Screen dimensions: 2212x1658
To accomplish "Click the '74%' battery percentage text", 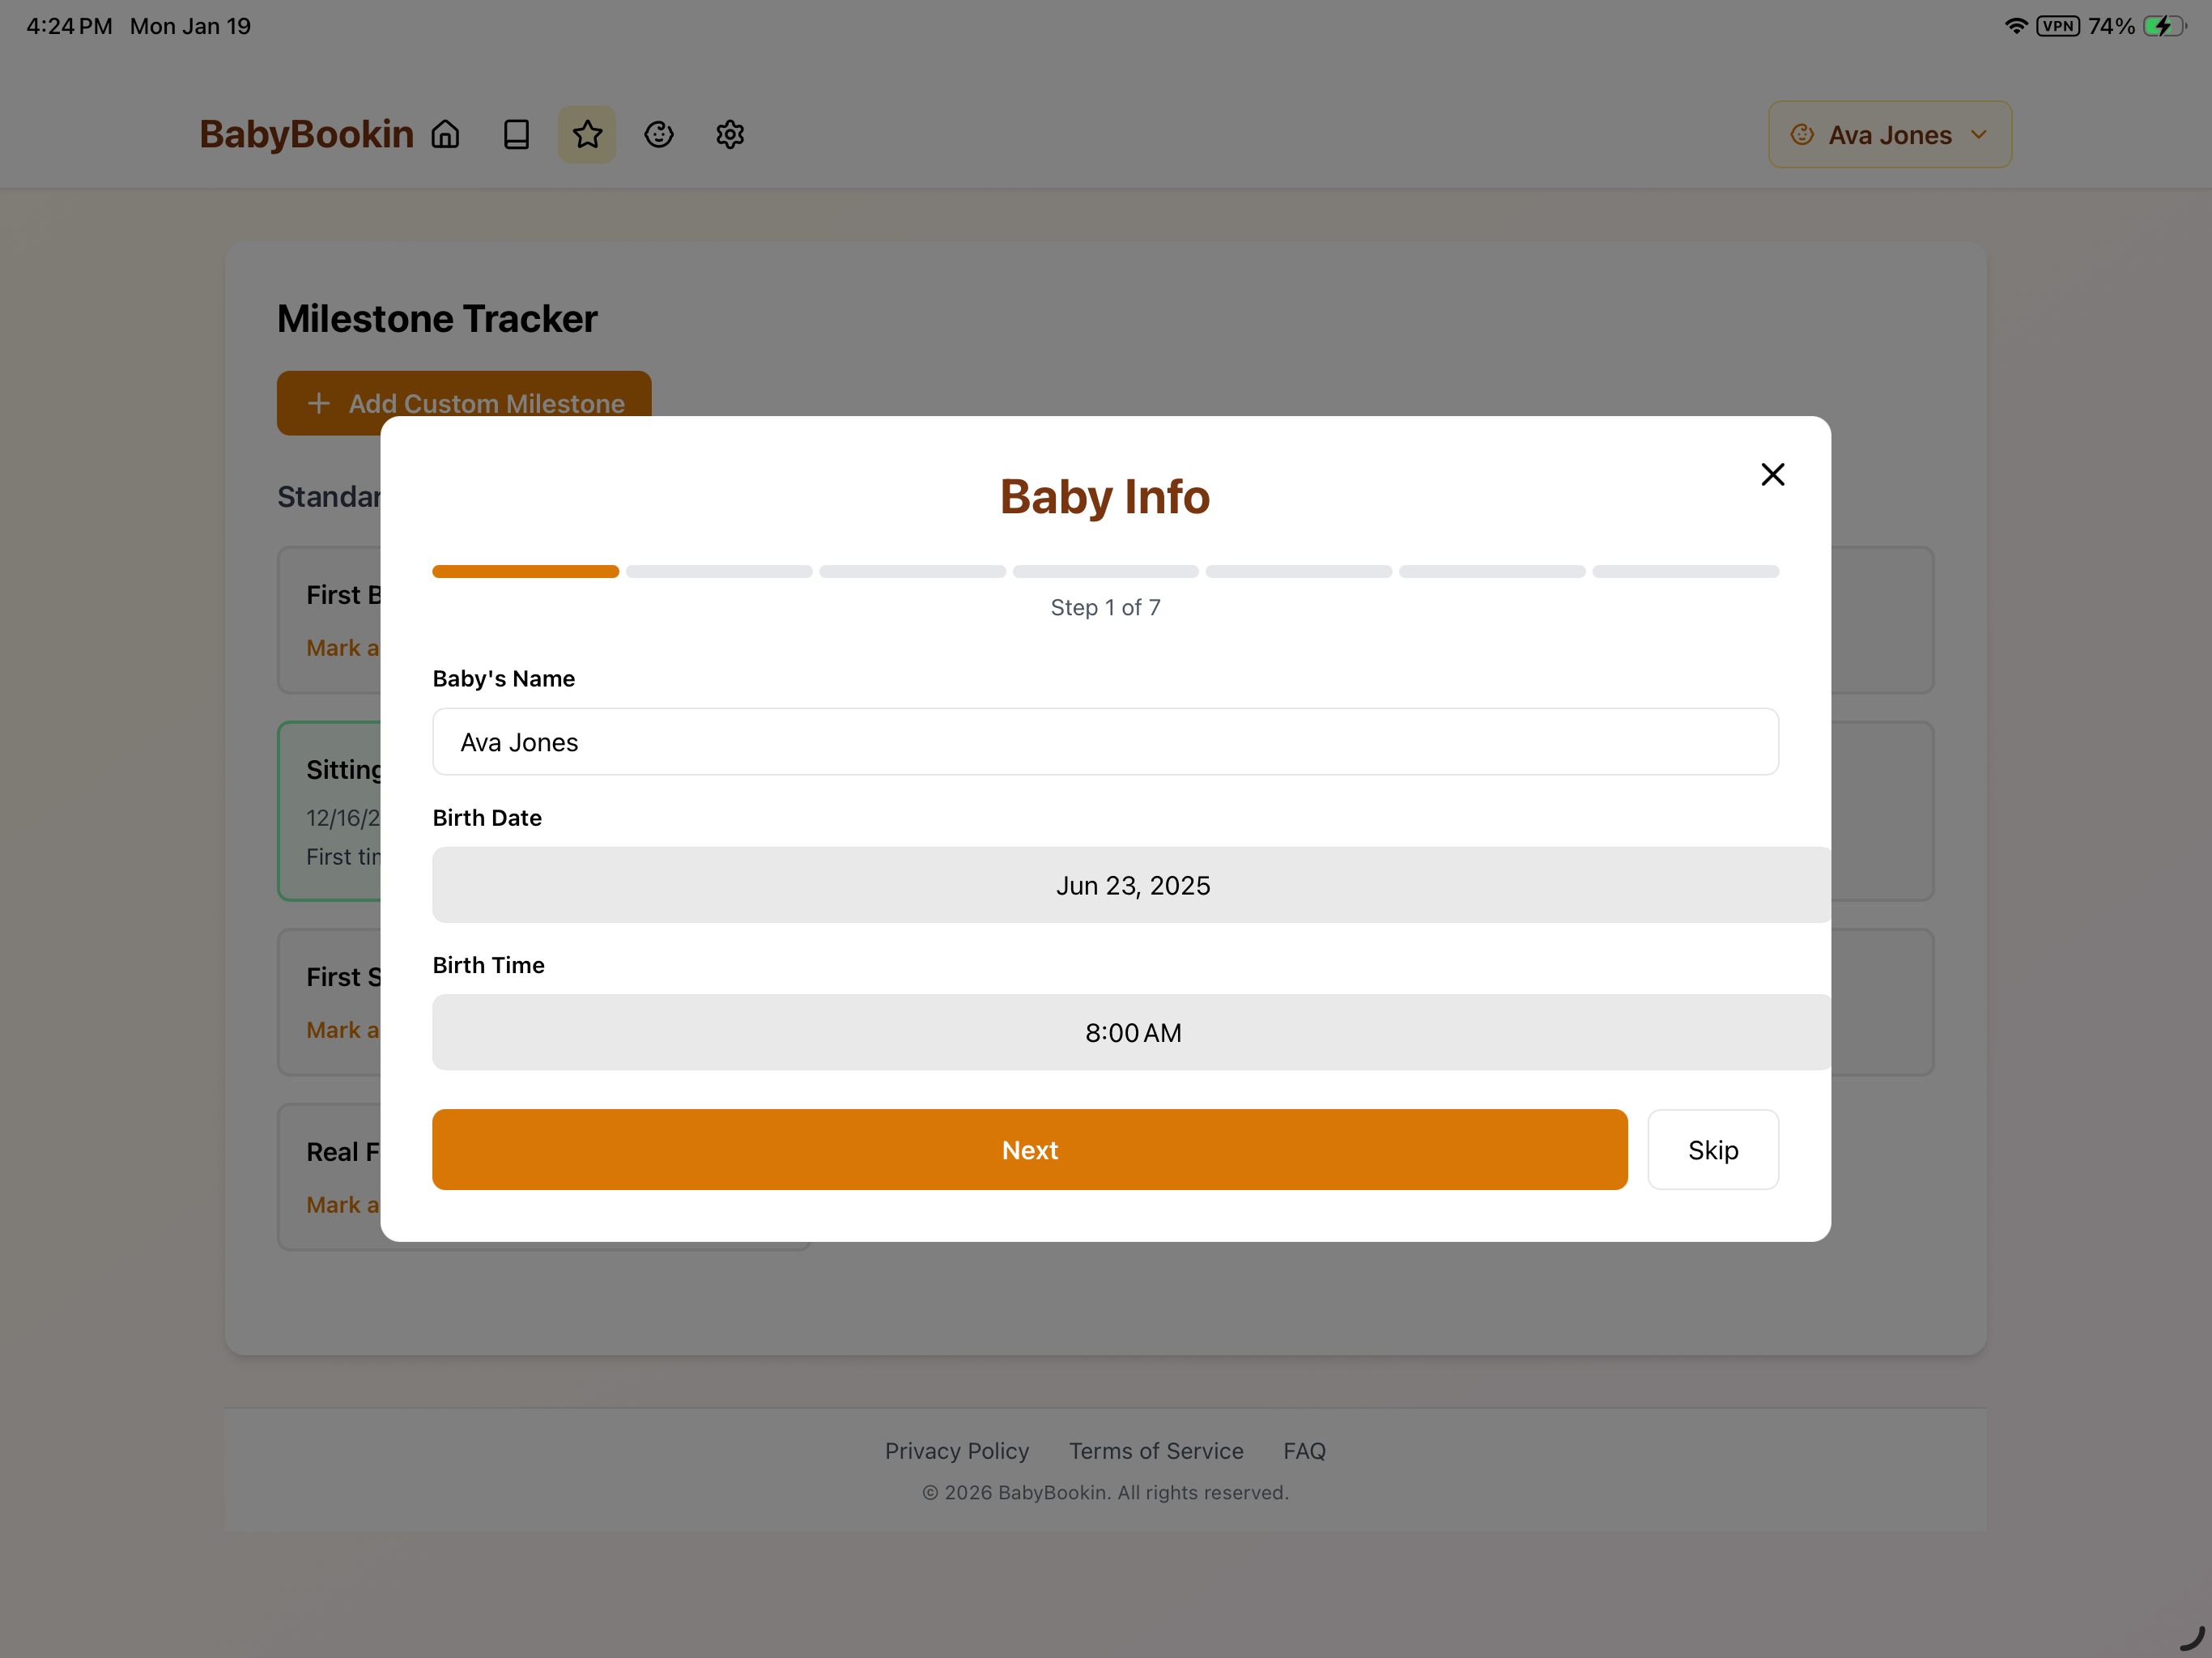I will pyautogui.click(x=2111, y=26).
